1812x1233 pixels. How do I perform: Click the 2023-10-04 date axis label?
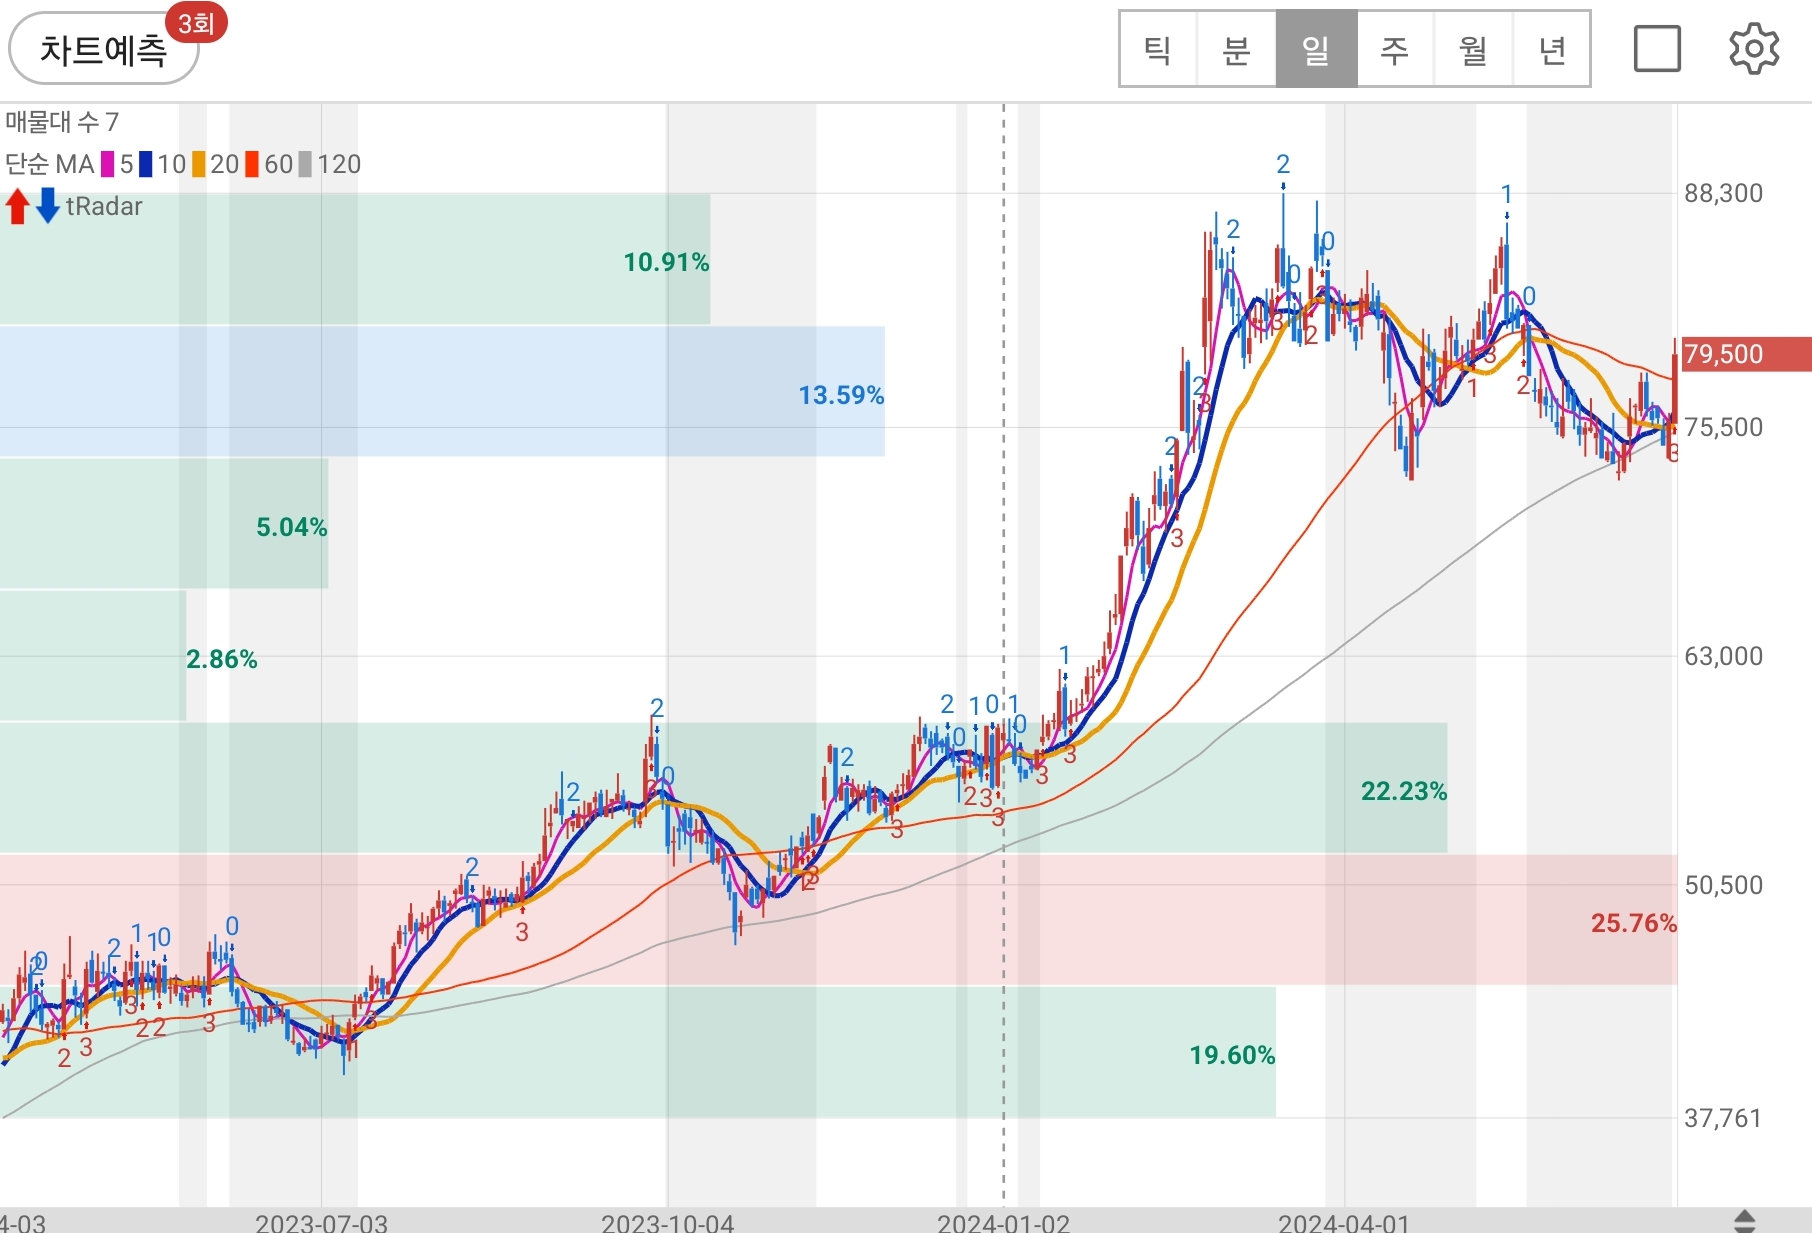pyautogui.click(x=667, y=1222)
